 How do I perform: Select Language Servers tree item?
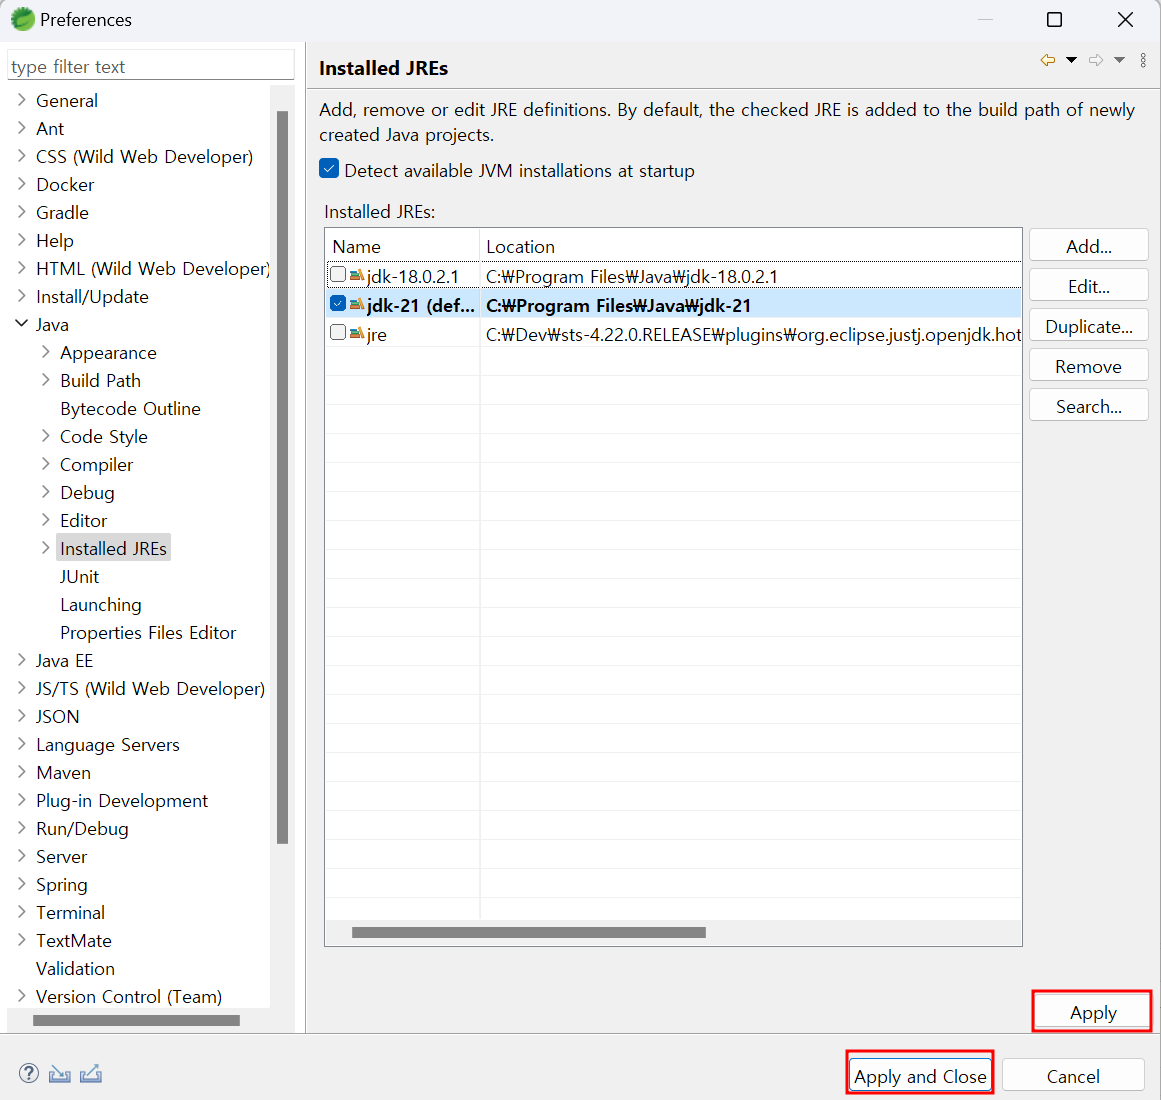pyautogui.click(x=108, y=745)
